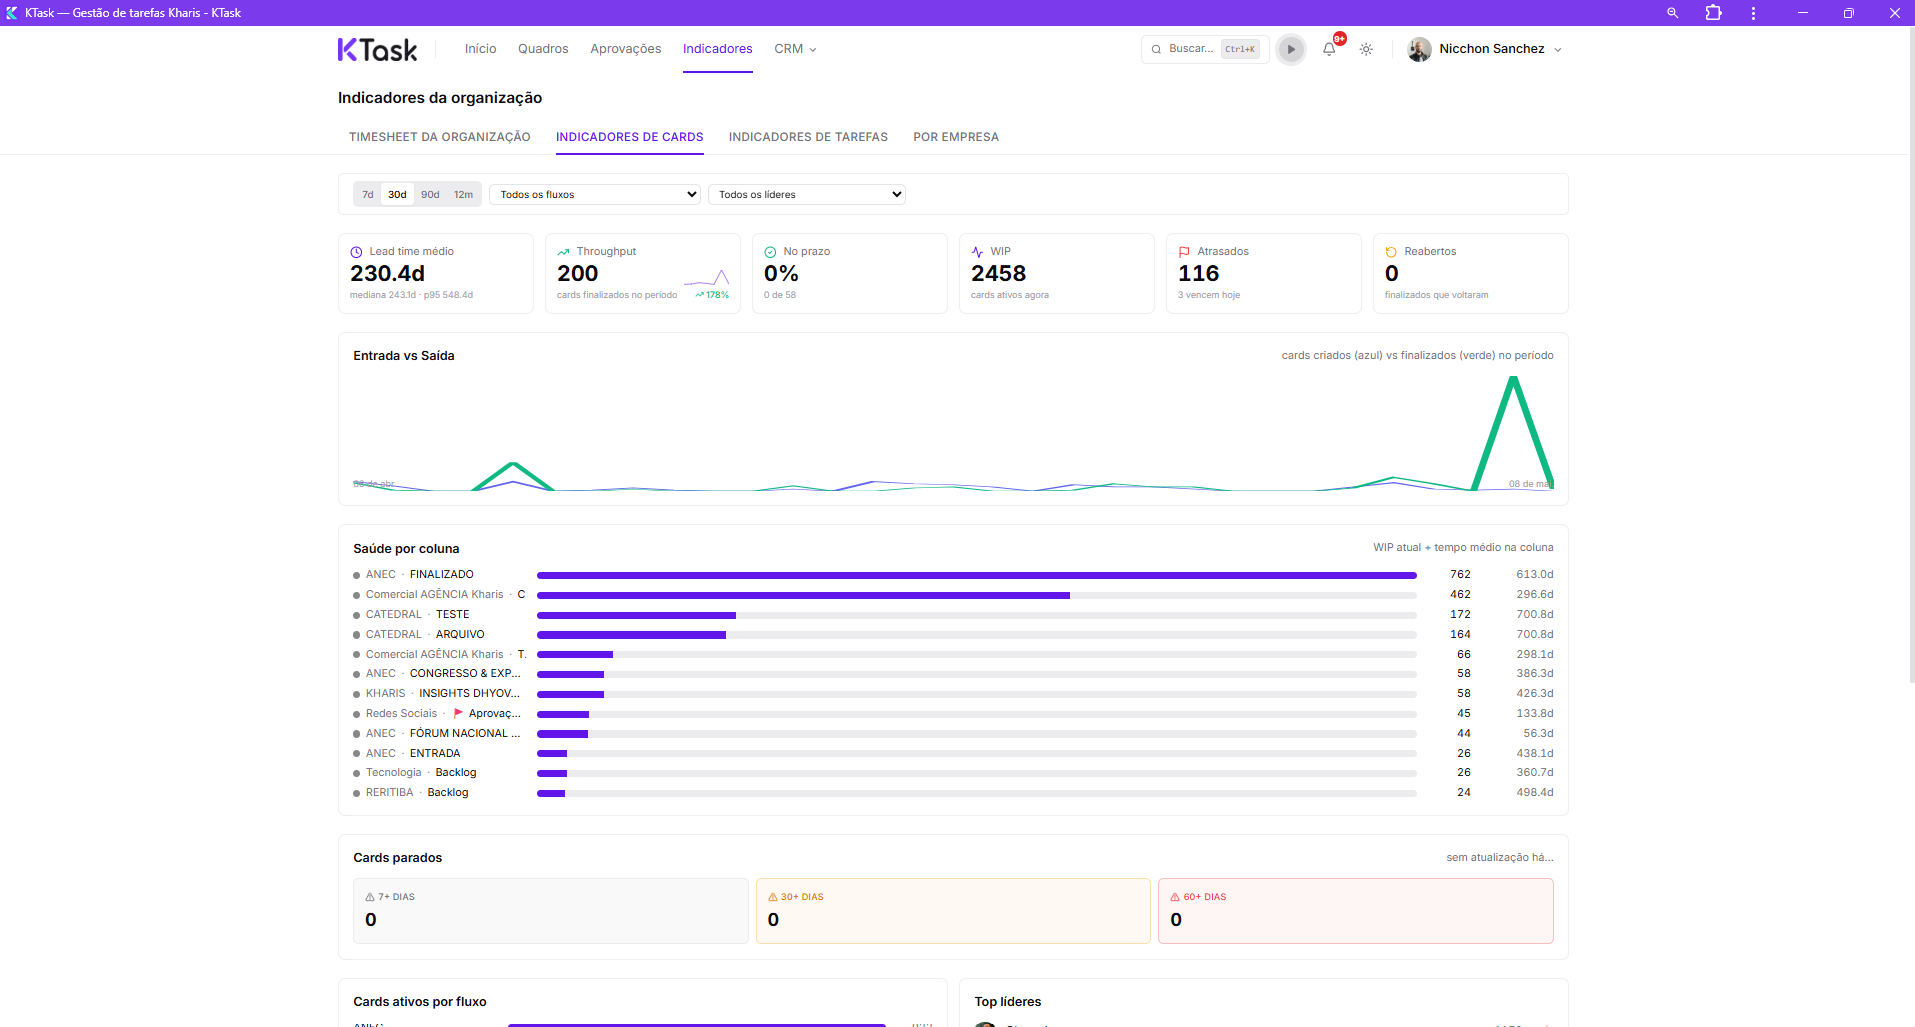The height and width of the screenshot is (1027, 1915).
Task: Click the RERITIBA Backlog row label
Action: tap(417, 792)
